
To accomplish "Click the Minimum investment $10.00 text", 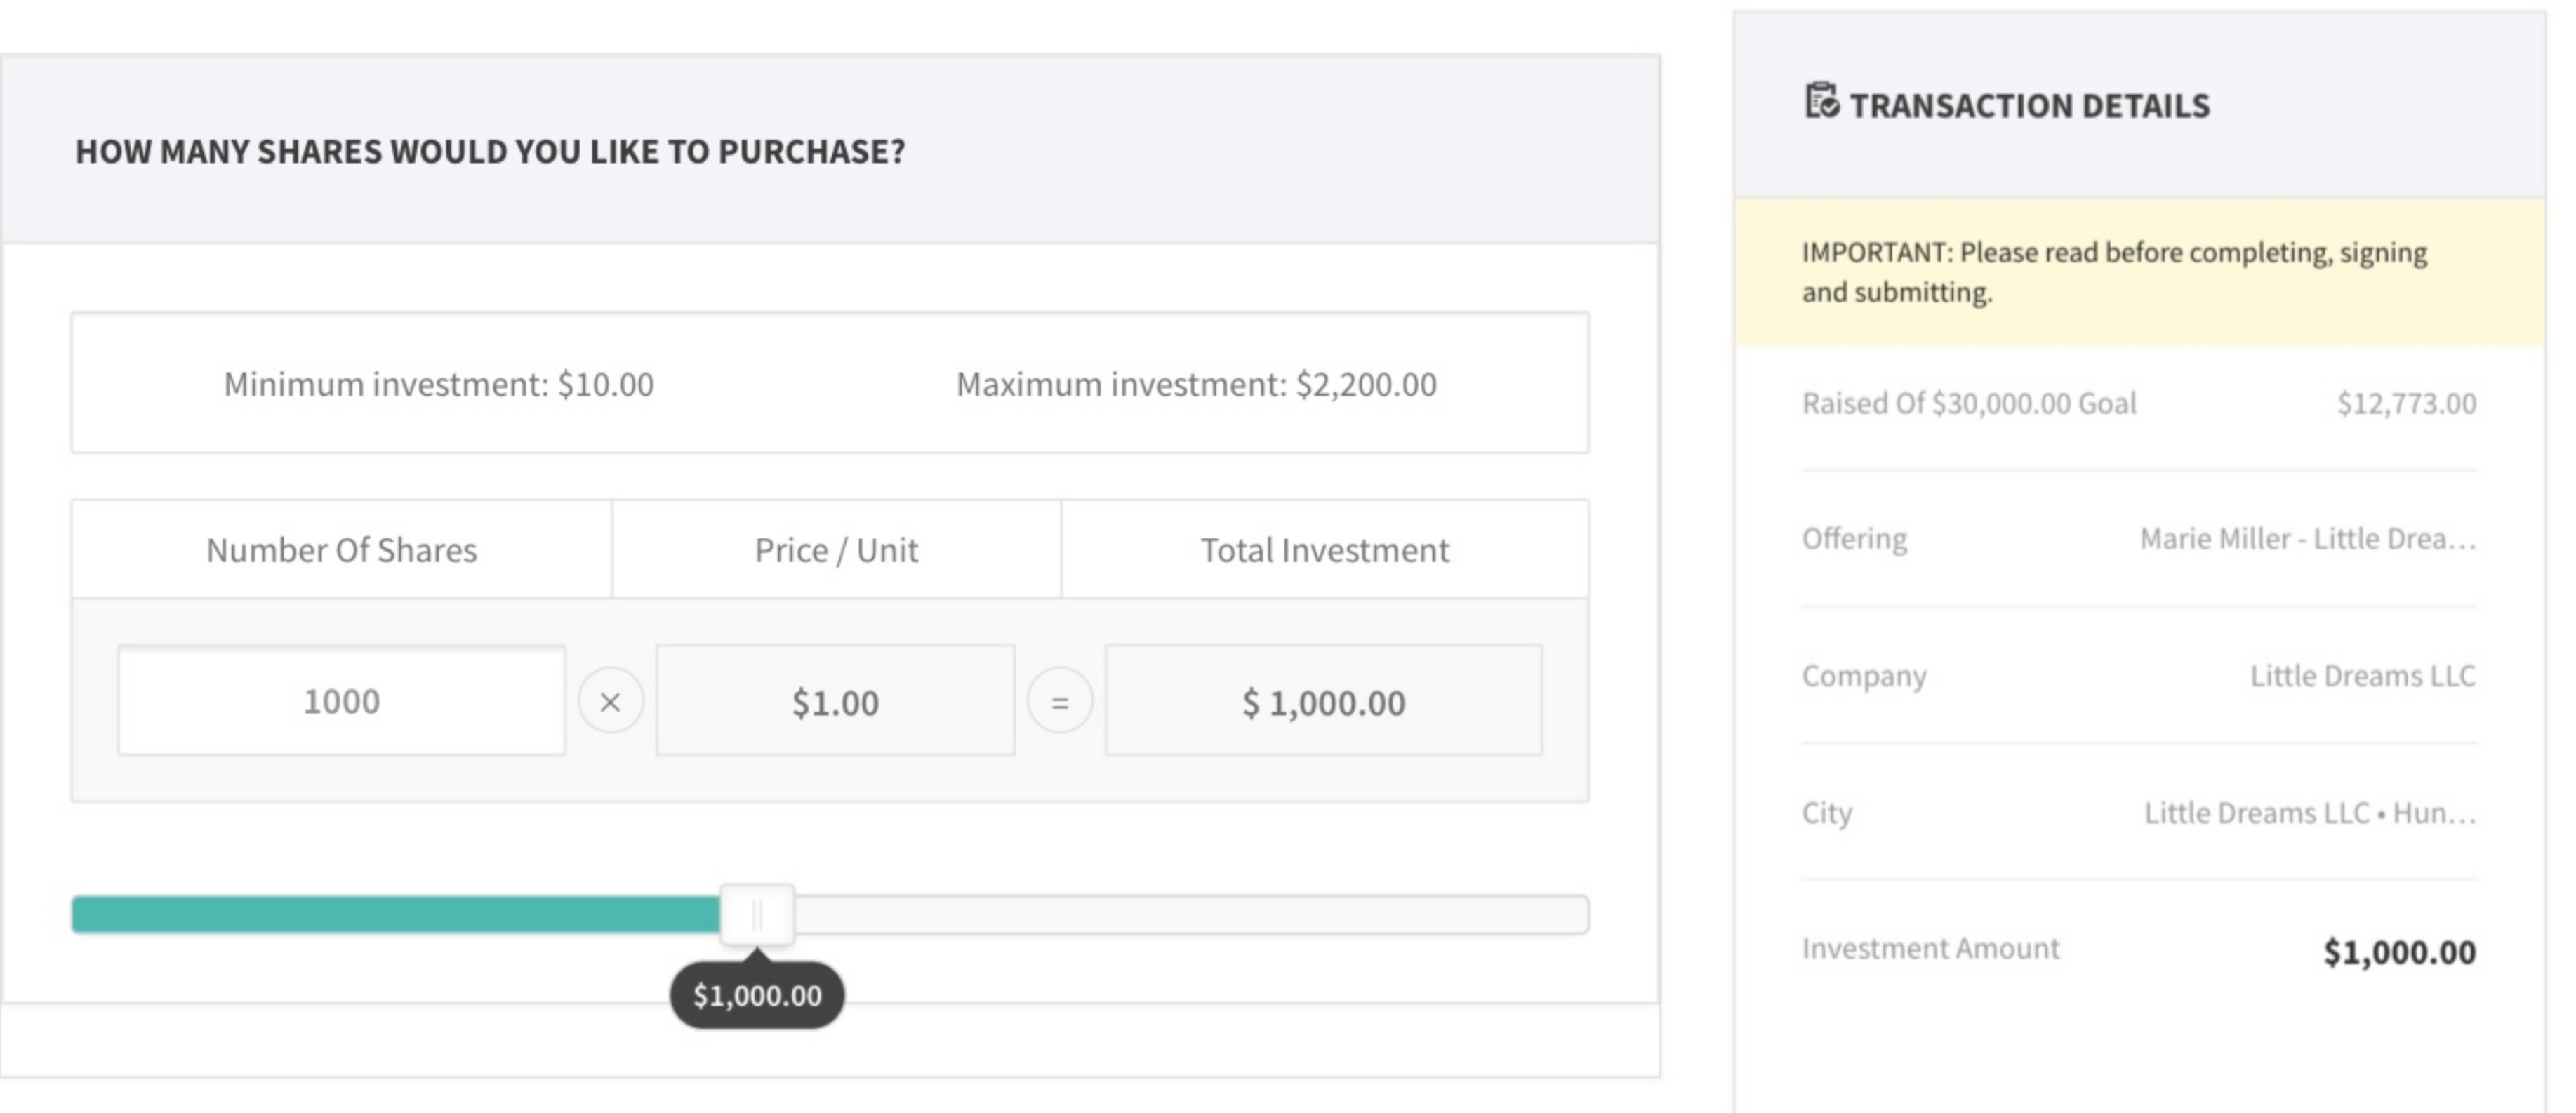I will (438, 384).
